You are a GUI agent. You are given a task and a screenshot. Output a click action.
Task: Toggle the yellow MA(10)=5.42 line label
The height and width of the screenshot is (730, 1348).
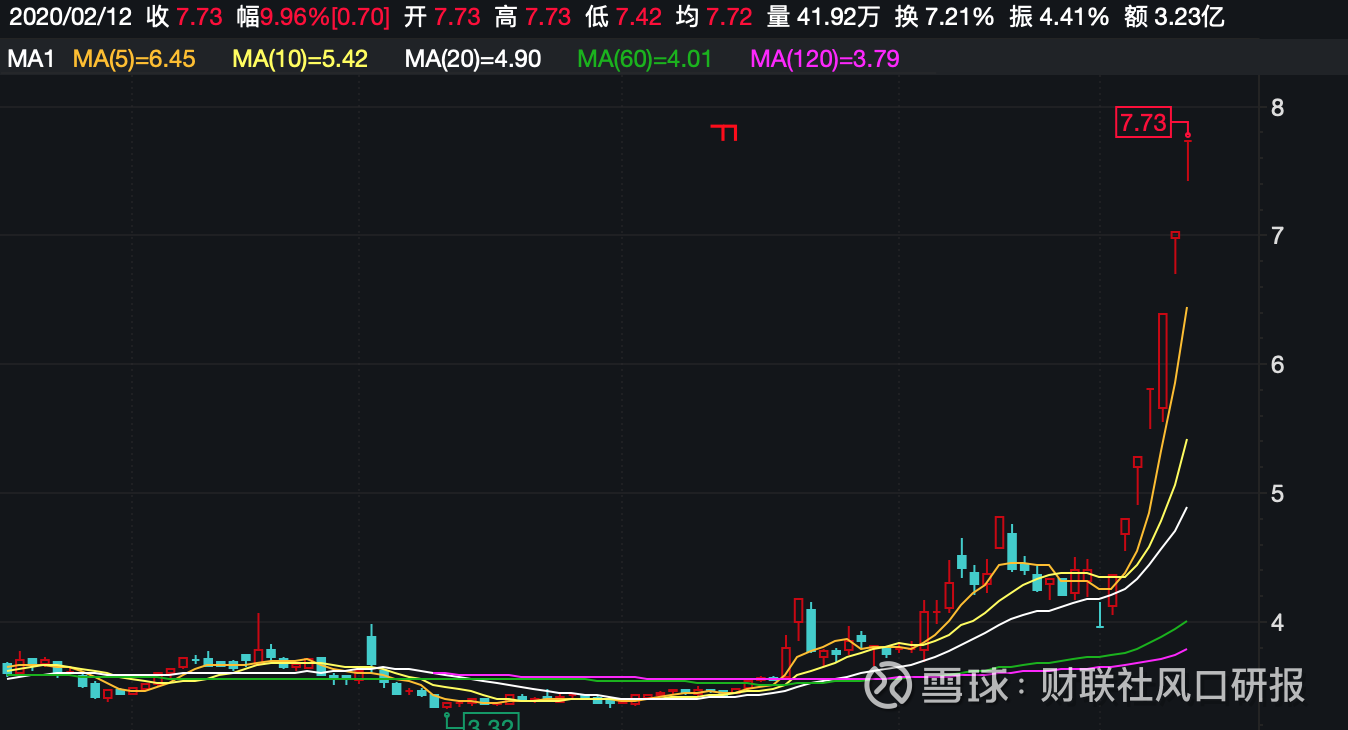coord(300,59)
